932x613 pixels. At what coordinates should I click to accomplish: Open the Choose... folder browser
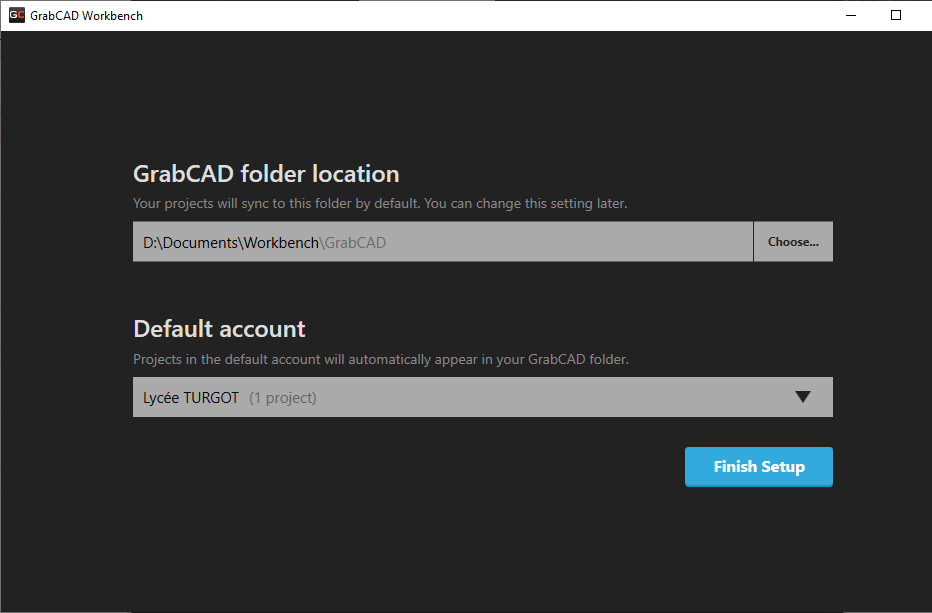click(x=793, y=241)
